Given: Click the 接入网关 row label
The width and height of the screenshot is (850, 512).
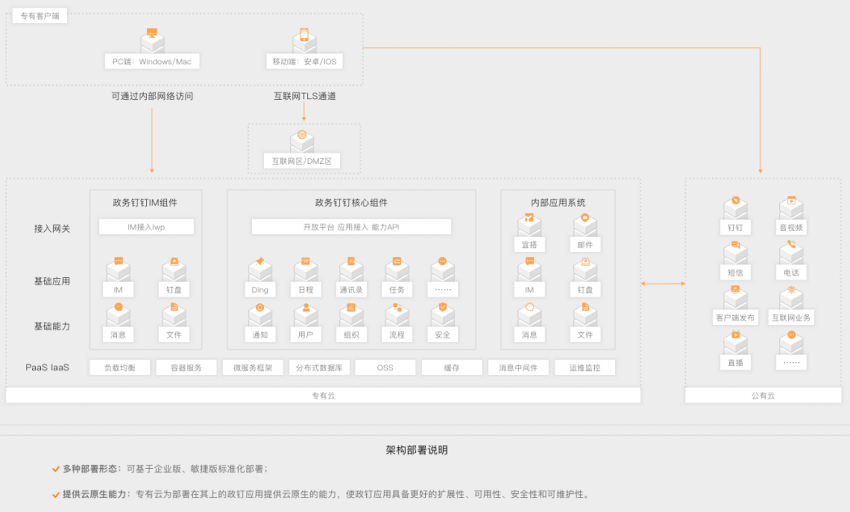Looking at the screenshot, I should pos(52,228).
